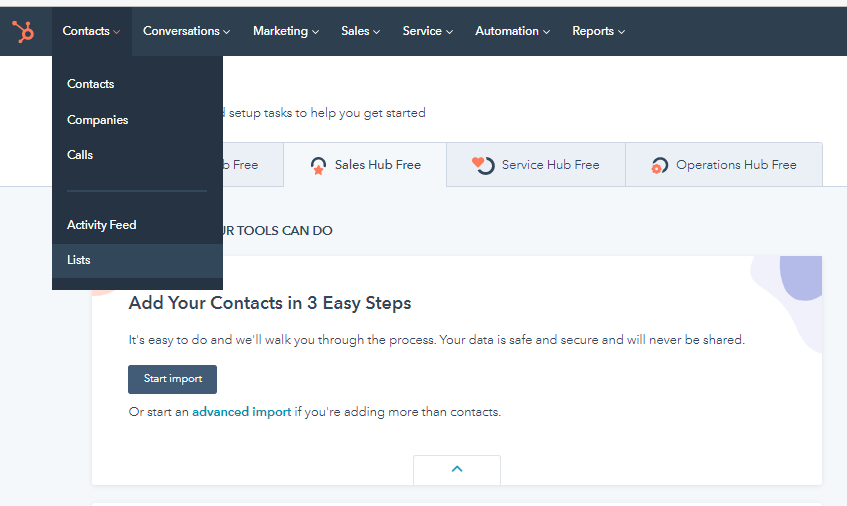Viewport: 847px width, 506px height.
Task: Select Contacts in the dropdown list
Action: [x=137, y=84]
